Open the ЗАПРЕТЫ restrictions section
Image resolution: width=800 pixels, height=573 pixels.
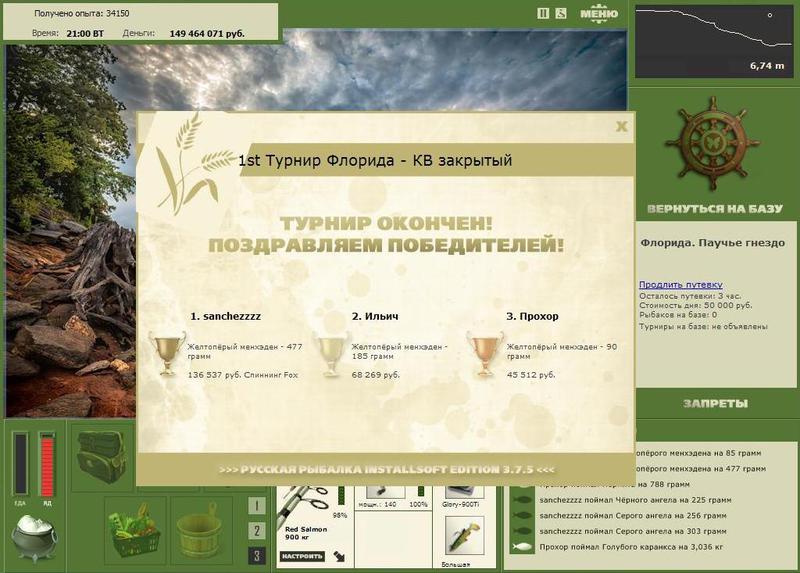(715, 404)
